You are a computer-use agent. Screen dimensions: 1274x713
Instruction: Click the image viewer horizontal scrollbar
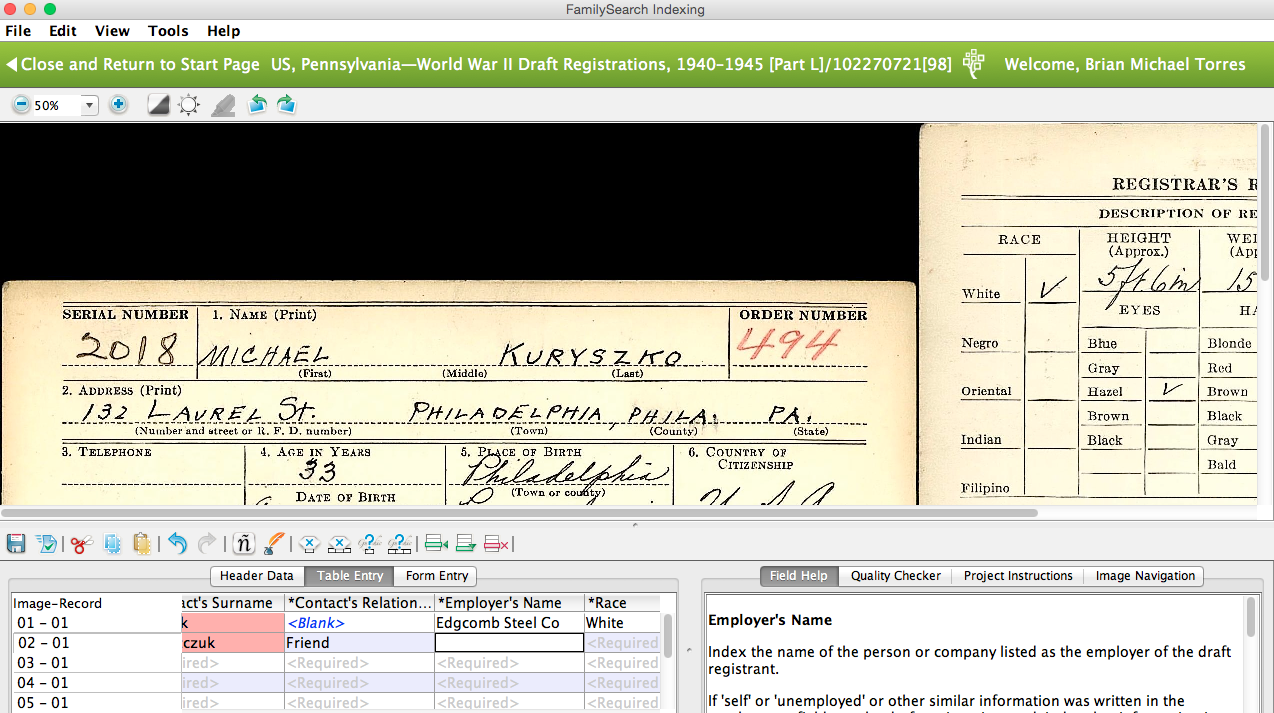(520, 513)
